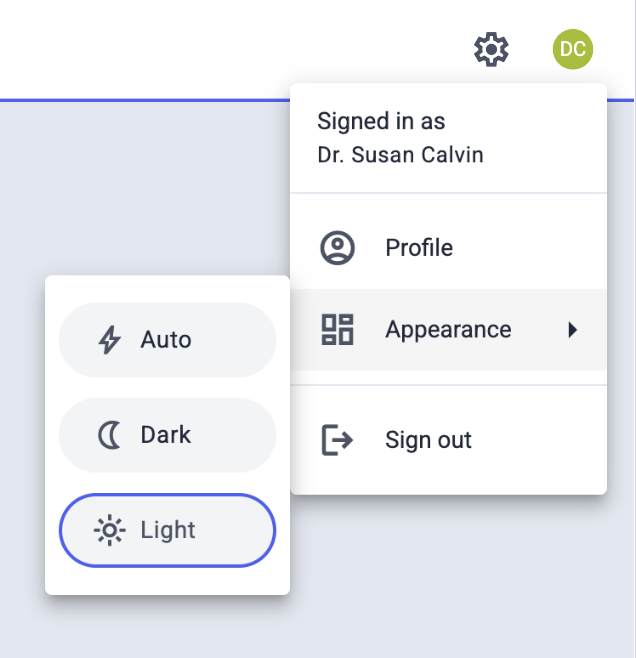Screen dimensions: 636x658
Task: Click the Appearance grid icon
Action: coord(338,329)
